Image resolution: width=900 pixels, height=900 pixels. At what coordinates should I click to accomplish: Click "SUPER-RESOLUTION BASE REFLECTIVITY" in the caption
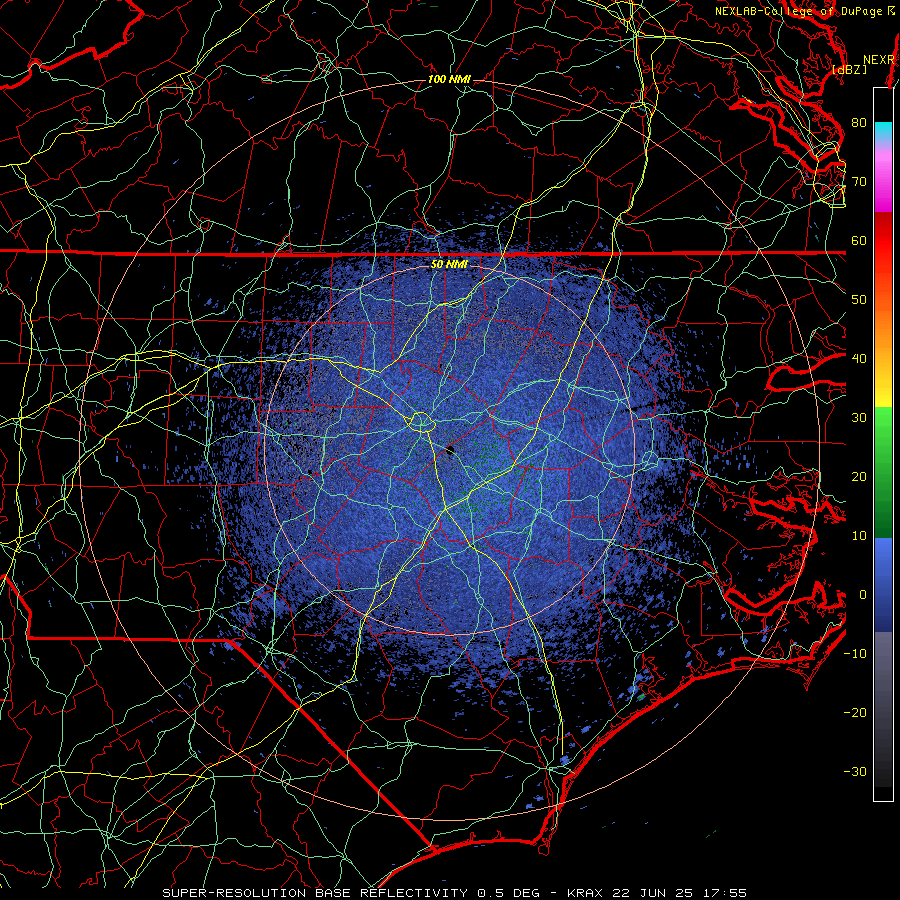(x=315, y=893)
